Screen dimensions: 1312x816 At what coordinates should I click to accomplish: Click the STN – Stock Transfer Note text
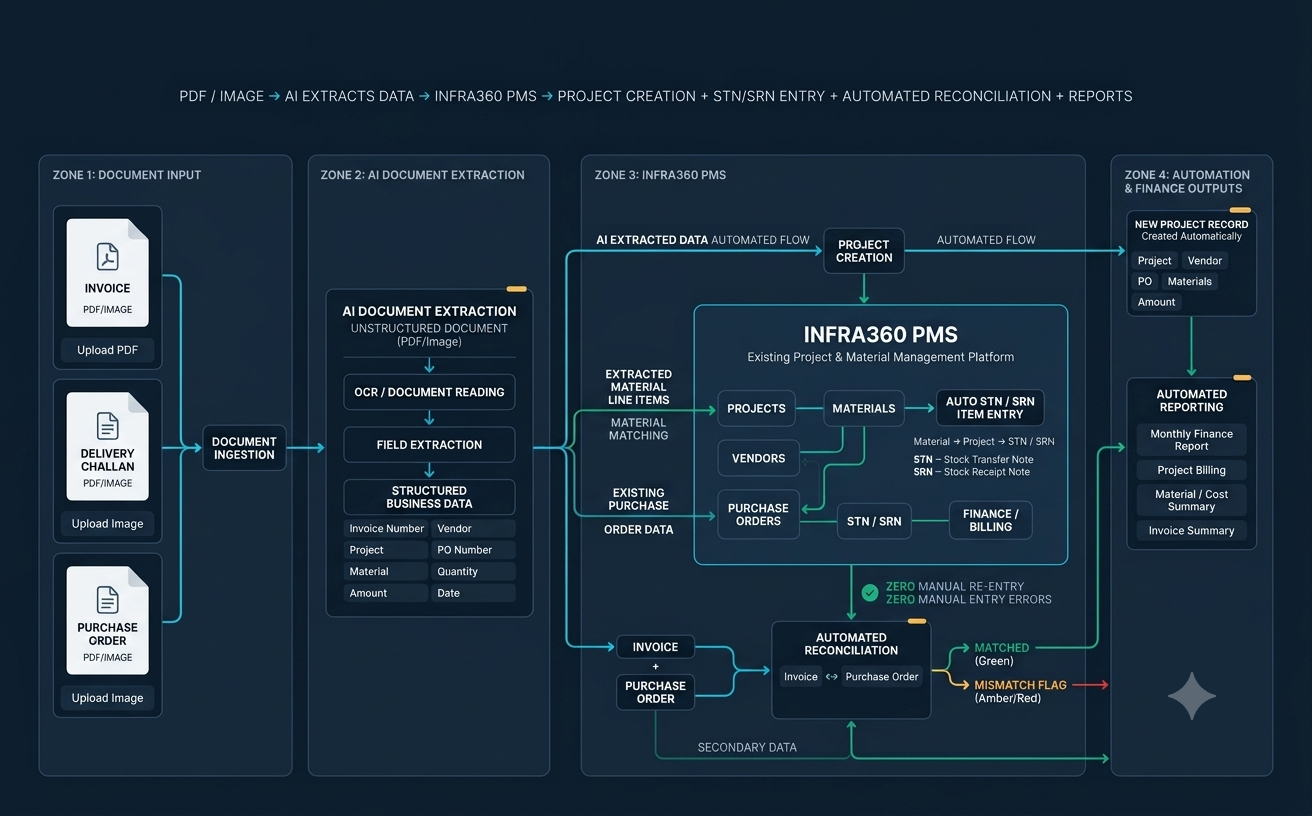point(974,460)
